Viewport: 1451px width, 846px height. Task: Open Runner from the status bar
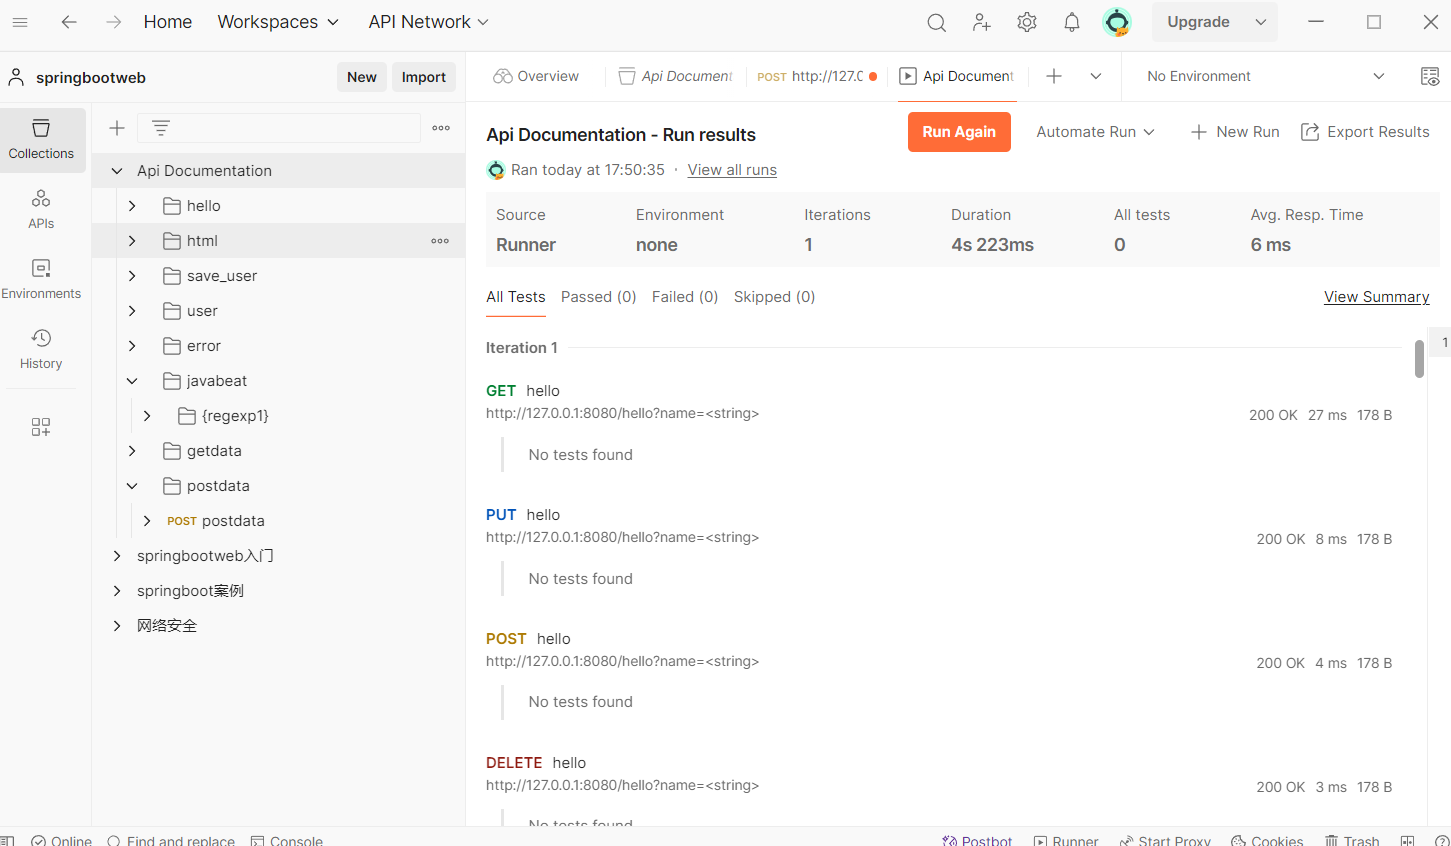[x=1066, y=840]
